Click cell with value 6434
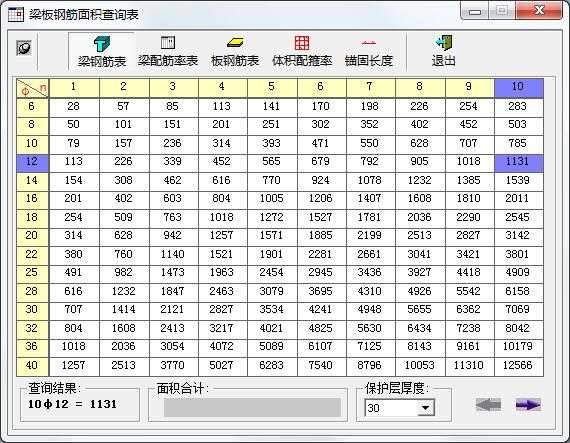The width and height of the screenshot is (570, 443). (x=420, y=329)
